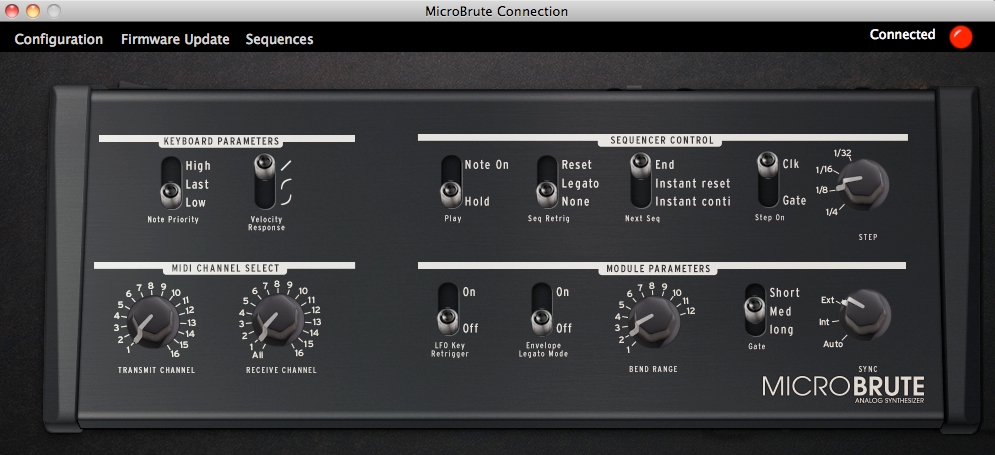
Task: Select End for Next Seq
Action: [664, 165]
